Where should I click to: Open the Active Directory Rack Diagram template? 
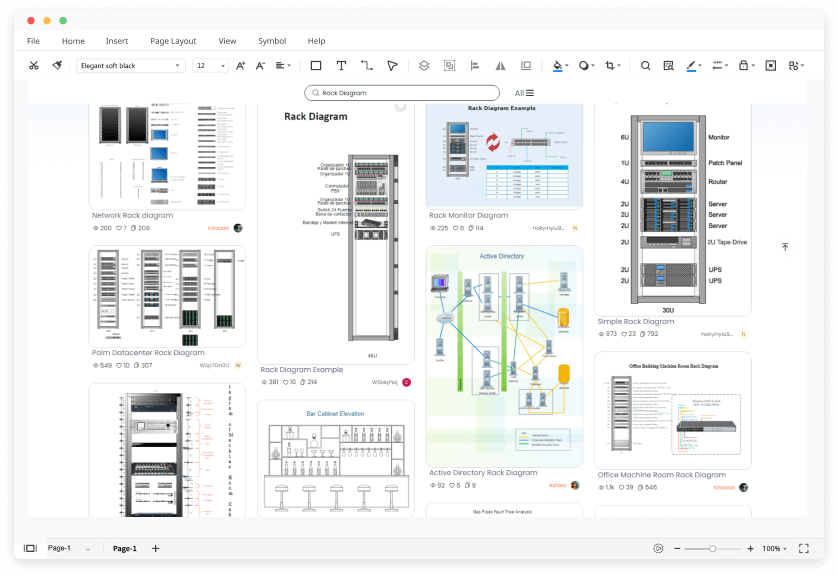504,355
